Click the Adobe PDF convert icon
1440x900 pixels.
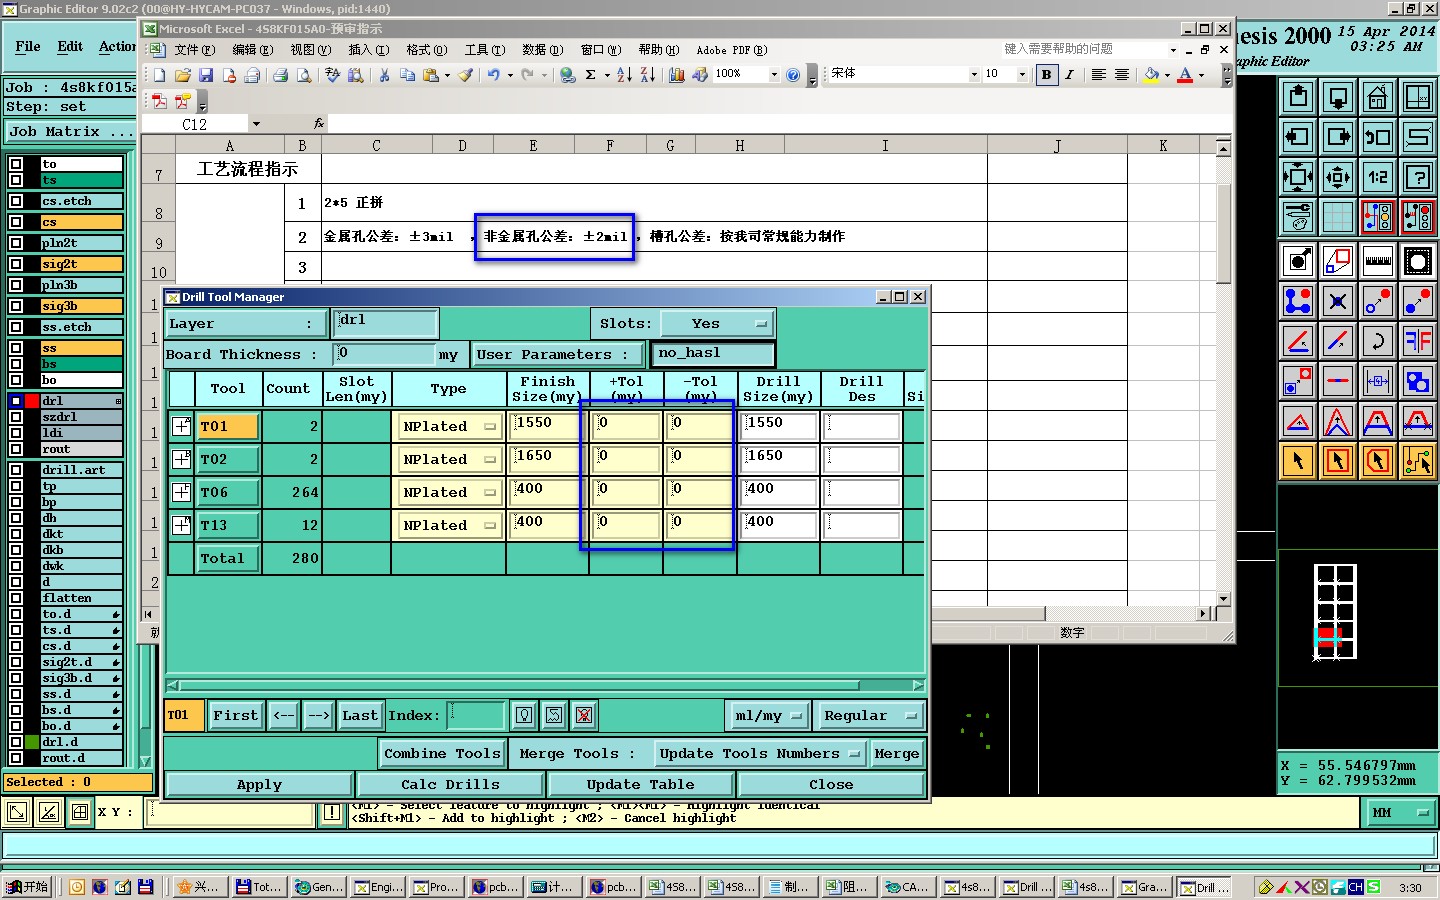coord(159,101)
